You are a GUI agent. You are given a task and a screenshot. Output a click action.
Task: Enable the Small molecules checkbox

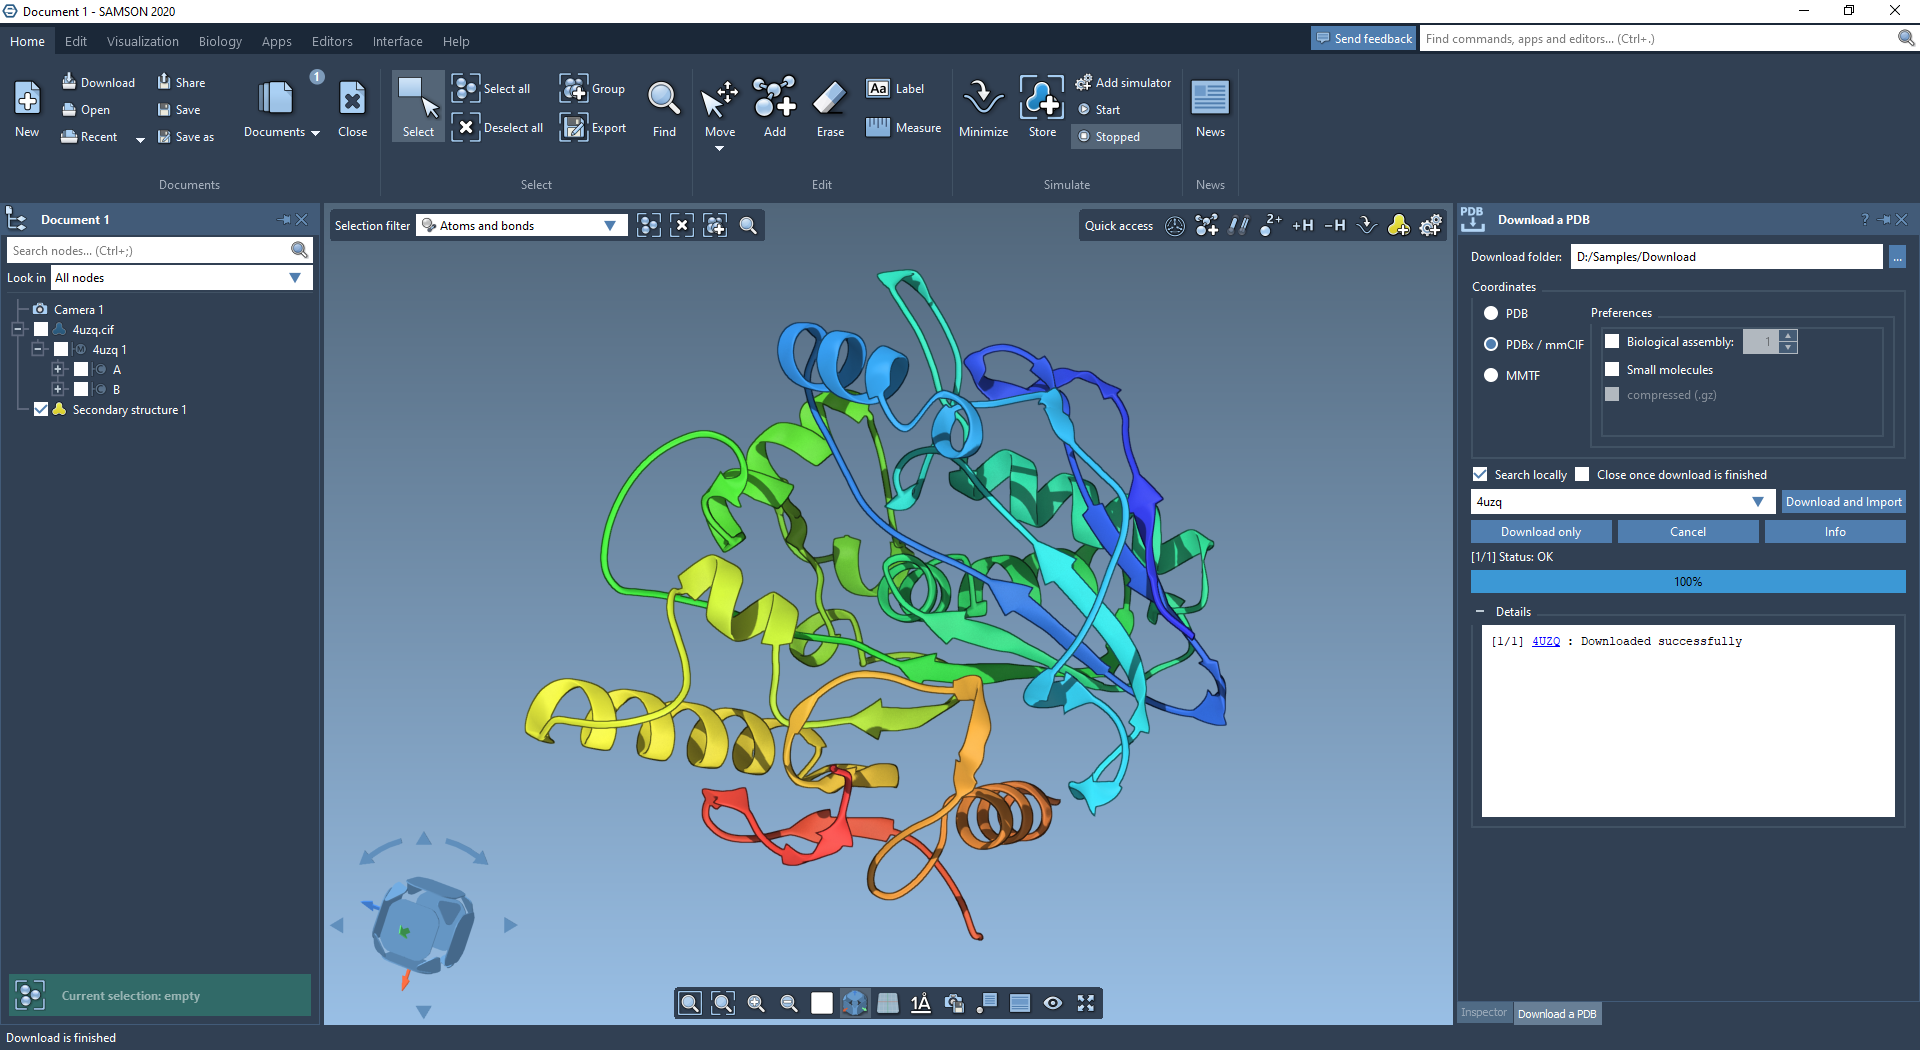pos(1612,369)
